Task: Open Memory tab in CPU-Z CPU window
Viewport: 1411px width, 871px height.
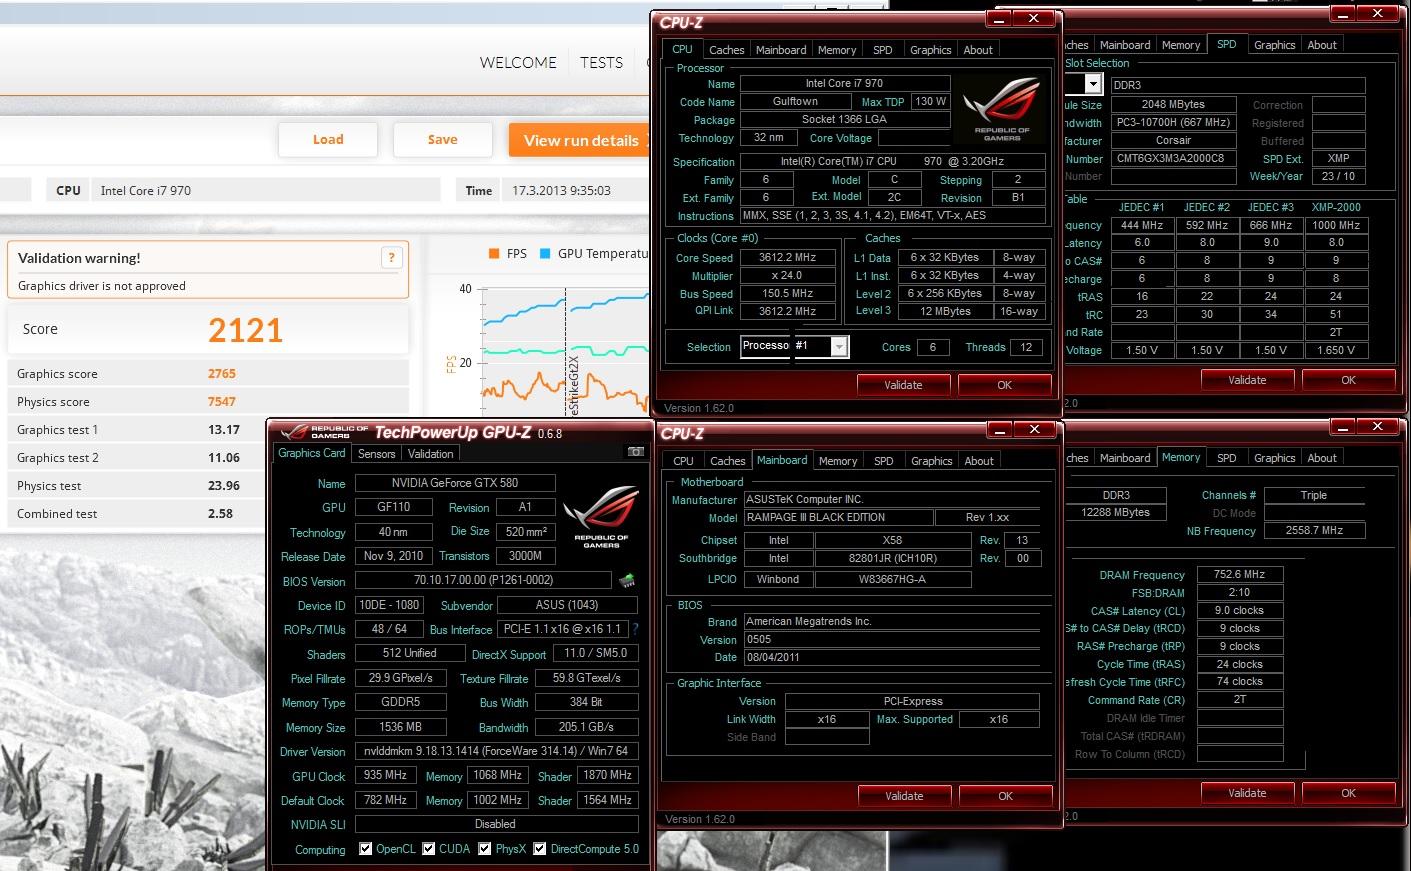Action: (837, 50)
